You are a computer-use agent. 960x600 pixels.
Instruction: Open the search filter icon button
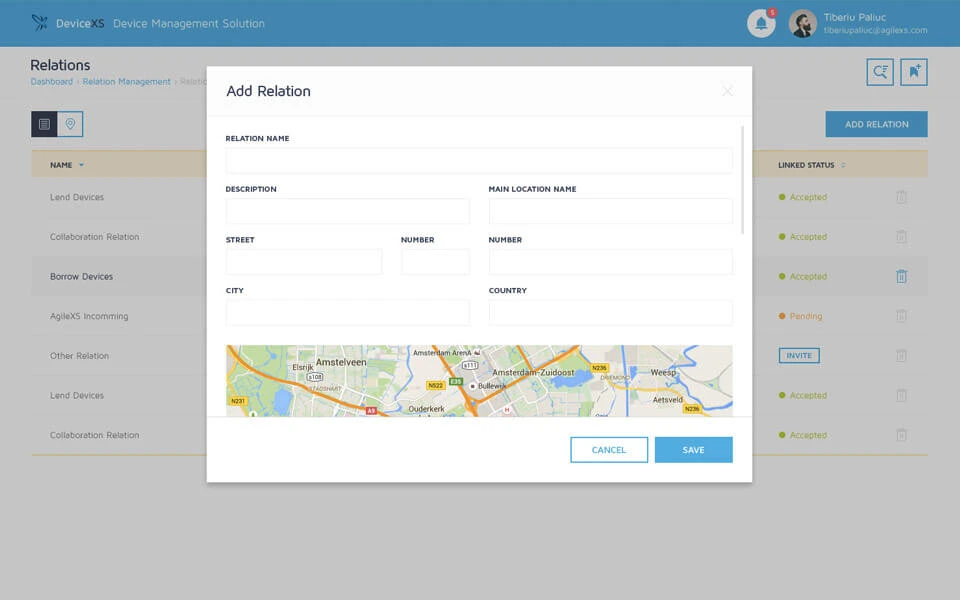[x=880, y=72]
